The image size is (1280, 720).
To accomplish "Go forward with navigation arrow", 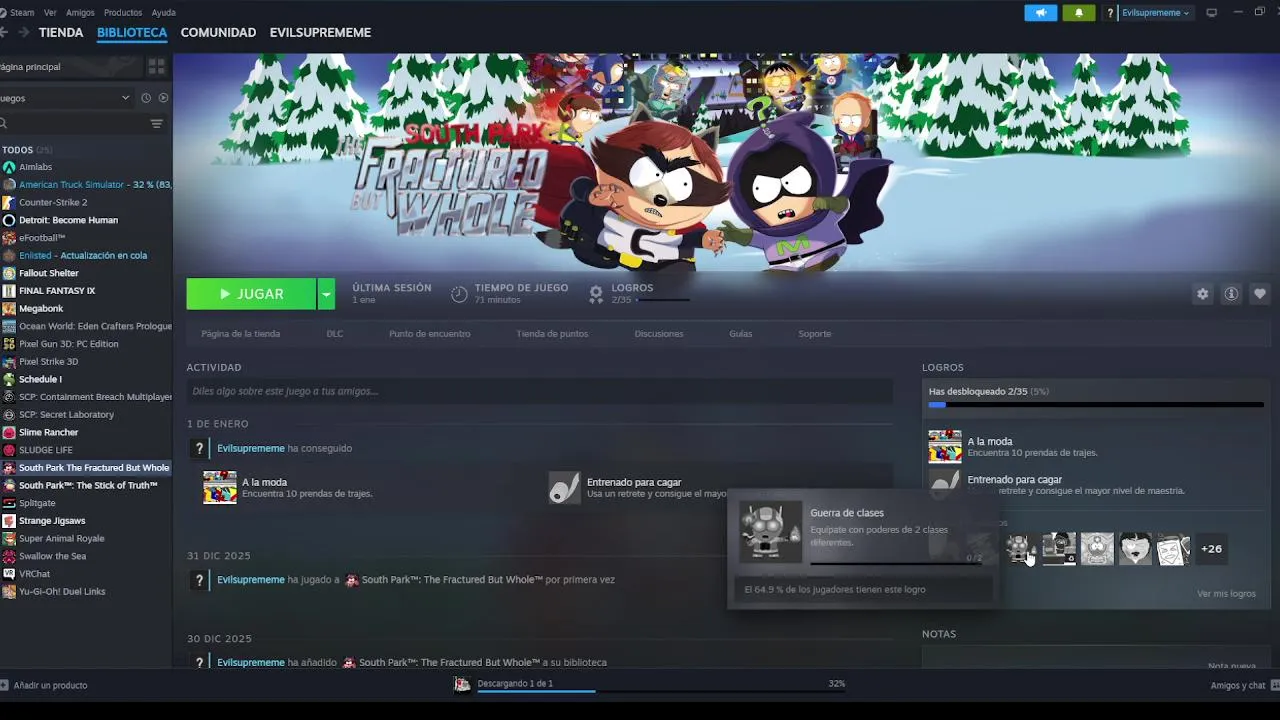I will [23, 32].
